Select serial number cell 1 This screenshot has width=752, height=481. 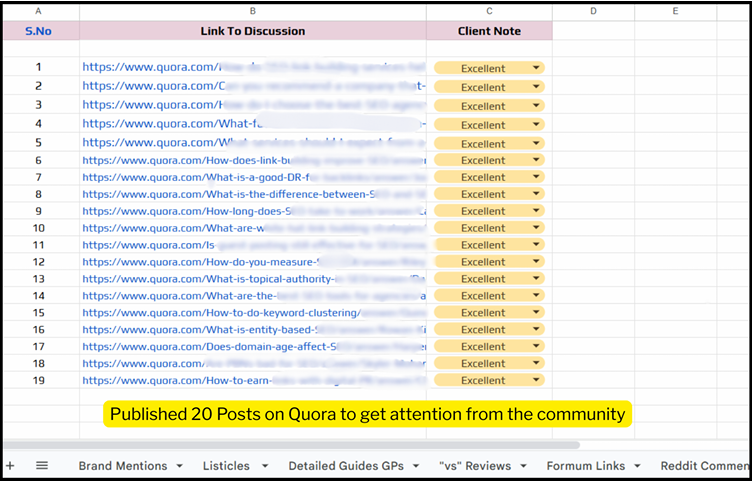click(38, 67)
